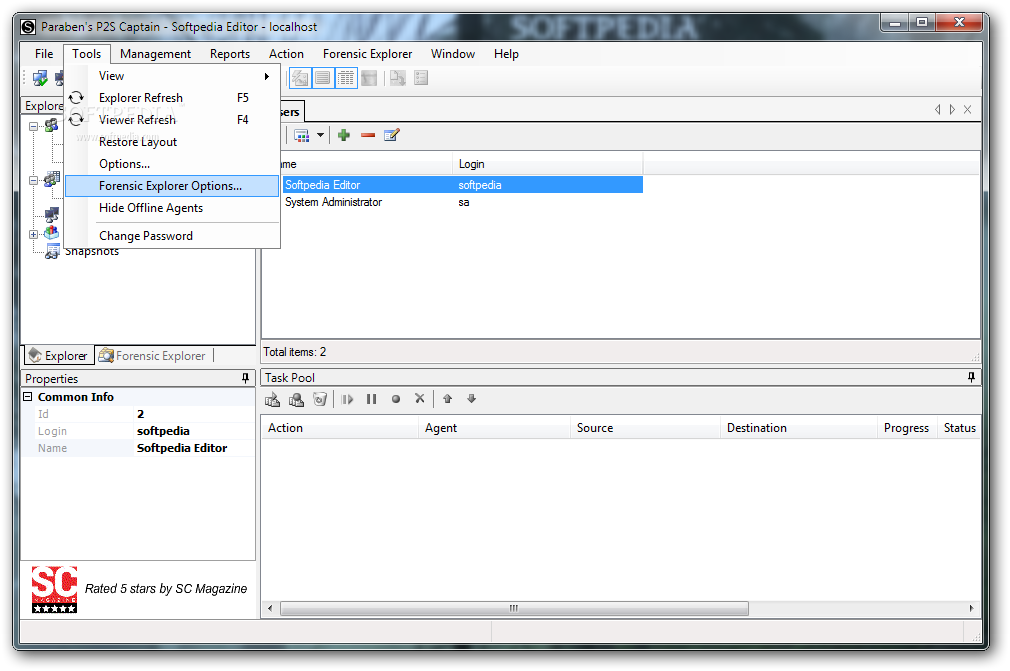Viewport: 1010px width, 671px height.
Task: Click the next tab right arrow in viewer pane
Action: point(952,110)
